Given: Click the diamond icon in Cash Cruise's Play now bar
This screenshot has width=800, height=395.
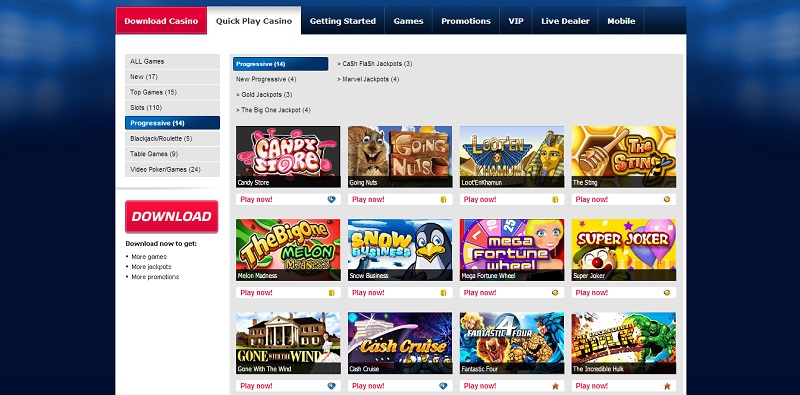Looking at the screenshot, I should coord(443,386).
